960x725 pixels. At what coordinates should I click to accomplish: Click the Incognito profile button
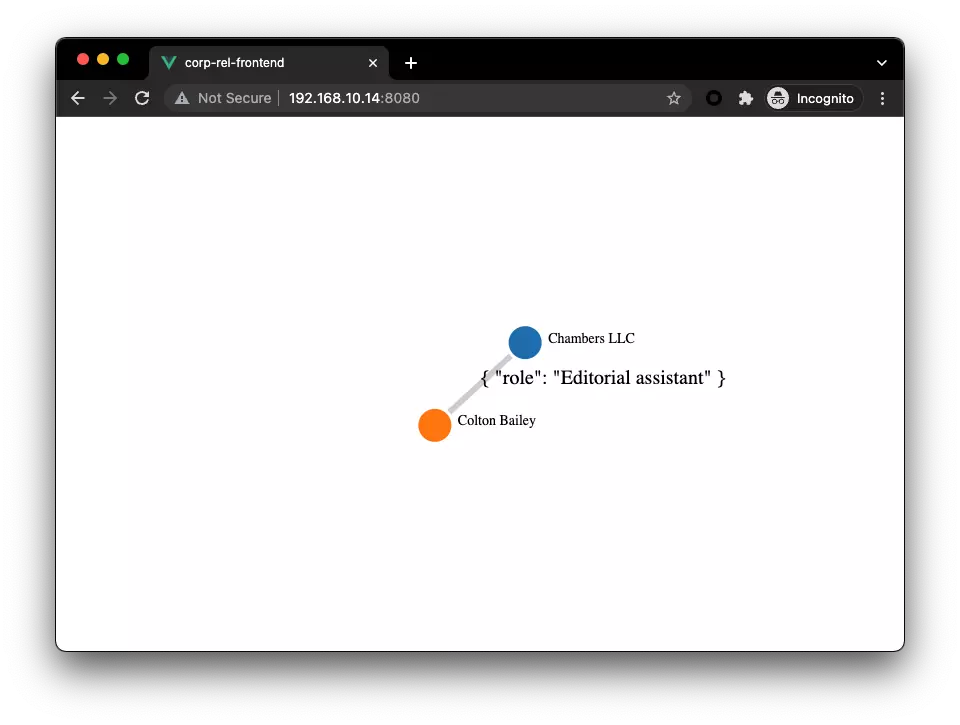(x=814, y=98)
